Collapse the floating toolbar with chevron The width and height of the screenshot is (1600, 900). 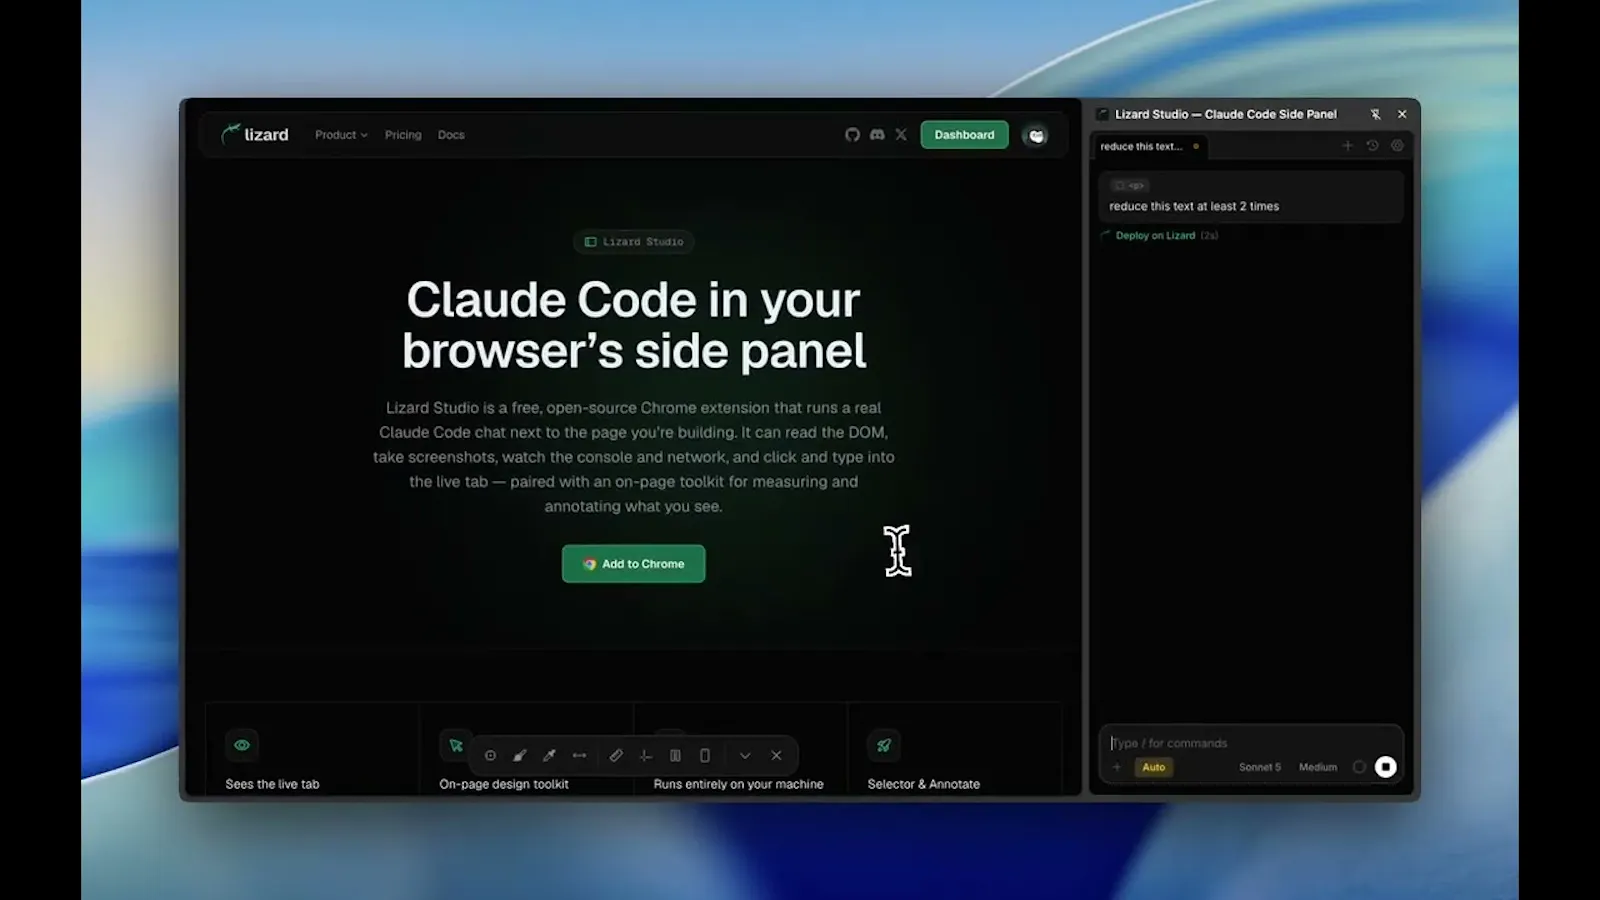(x=745, y=756)
